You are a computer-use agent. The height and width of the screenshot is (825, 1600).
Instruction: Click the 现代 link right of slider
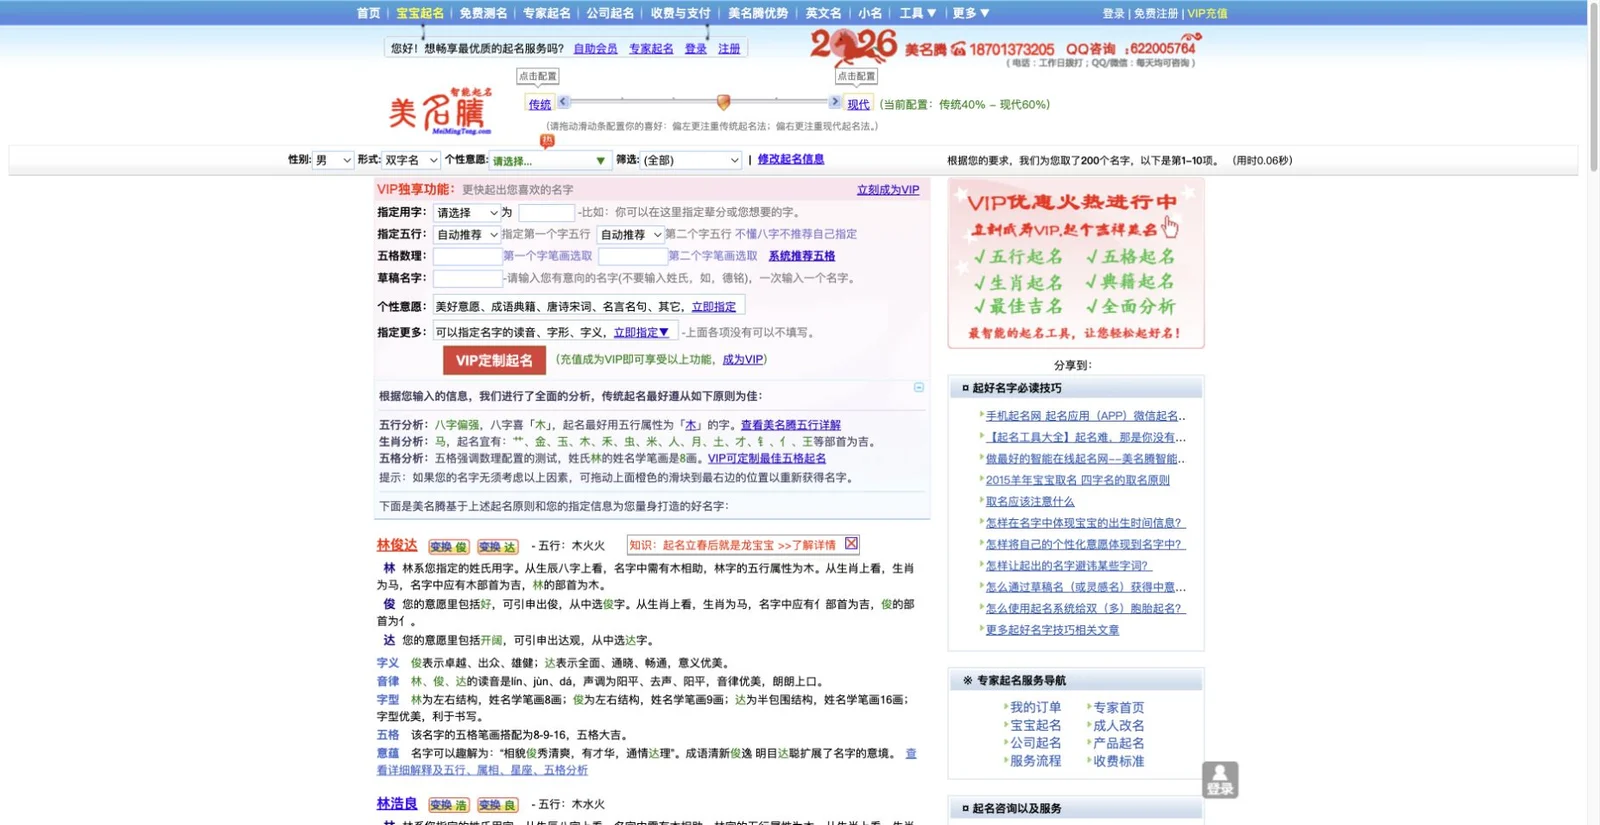858,105
